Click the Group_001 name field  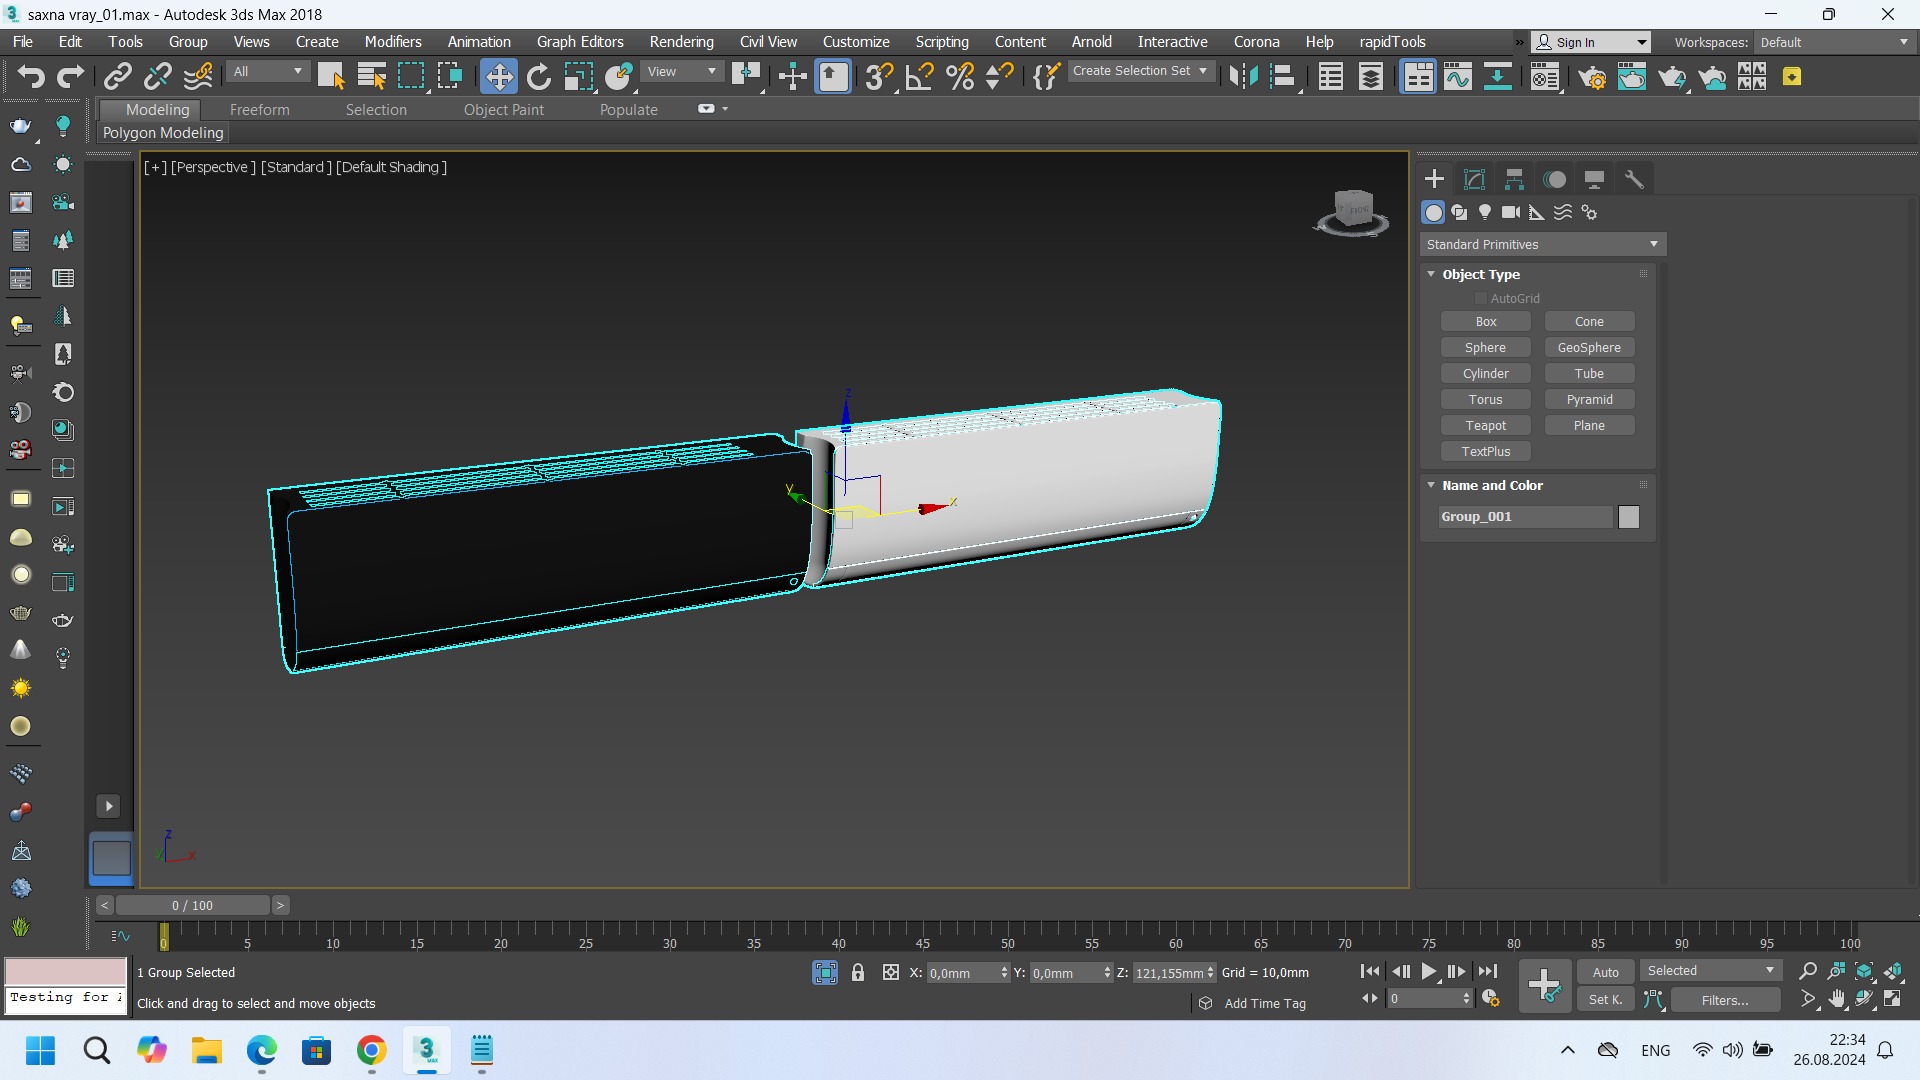tap(1525, 517)
